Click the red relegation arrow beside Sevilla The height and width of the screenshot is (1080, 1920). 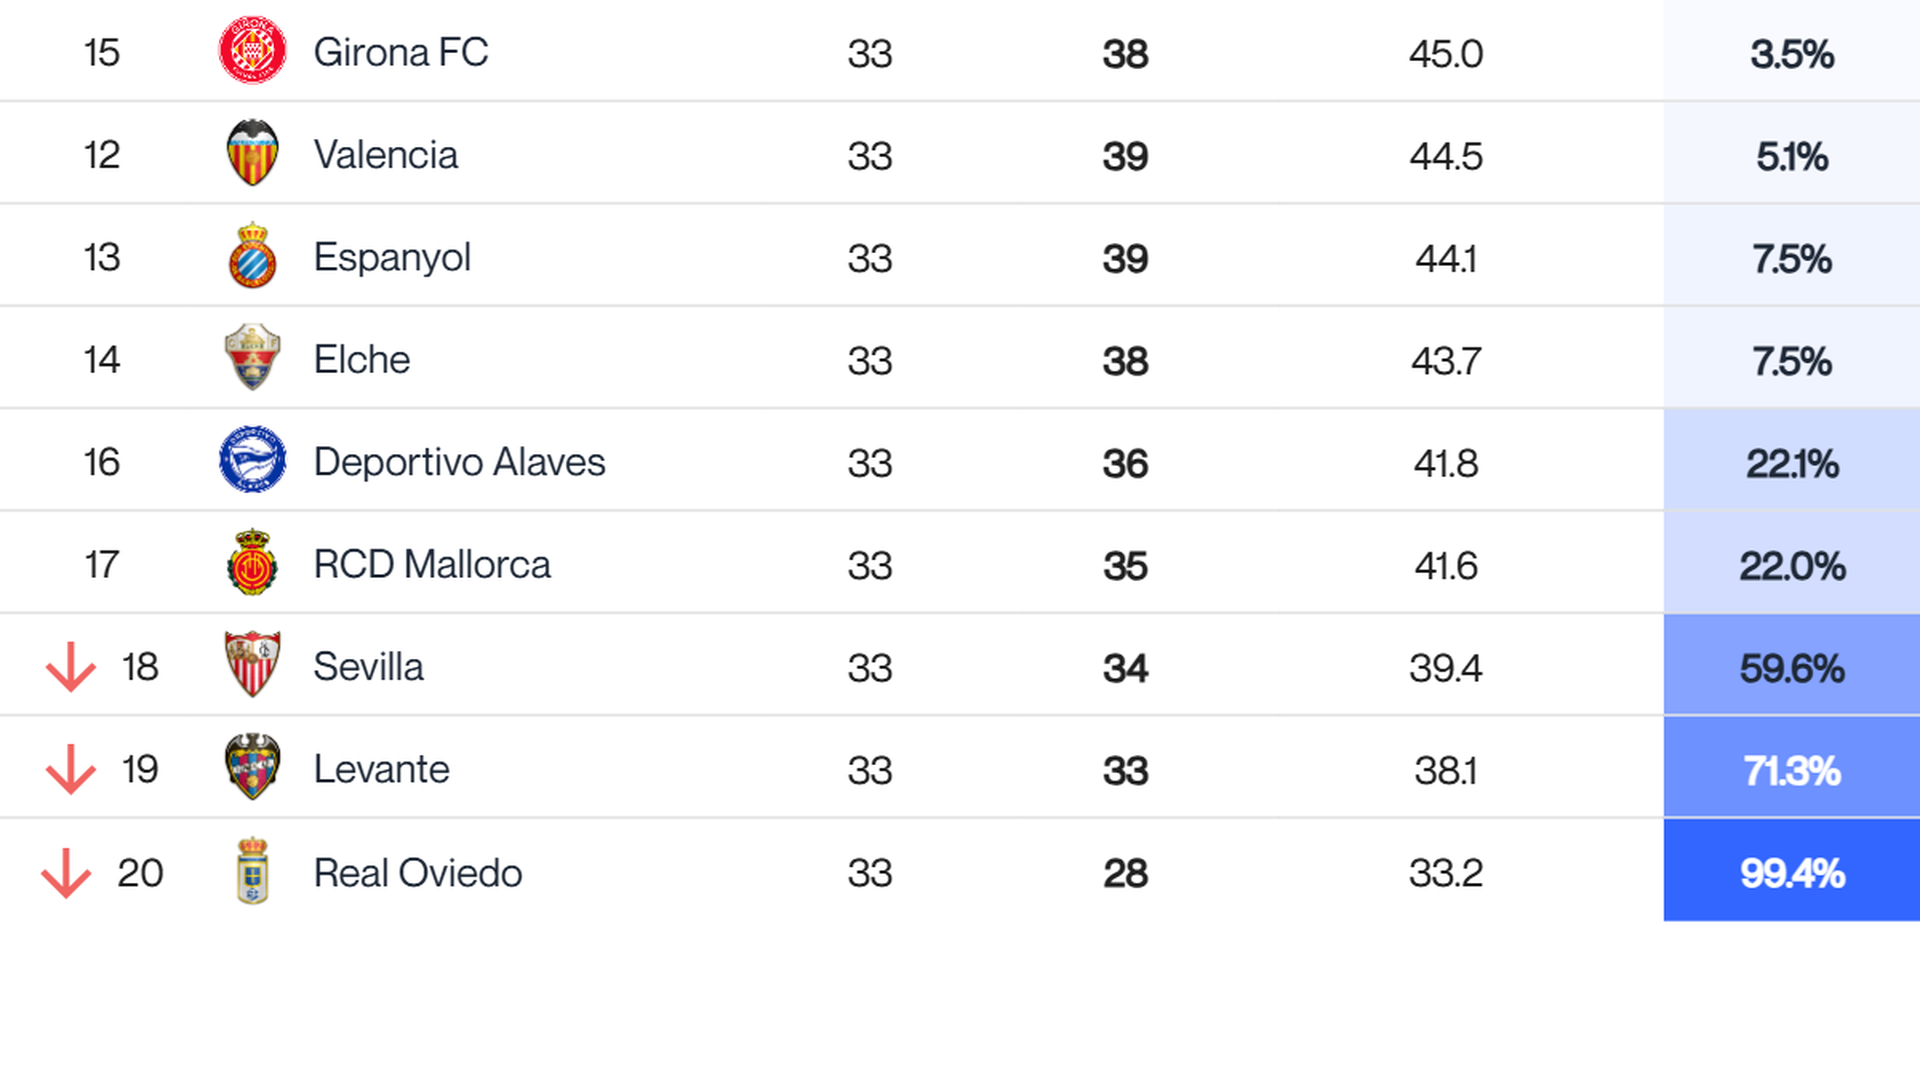(70, 667)
